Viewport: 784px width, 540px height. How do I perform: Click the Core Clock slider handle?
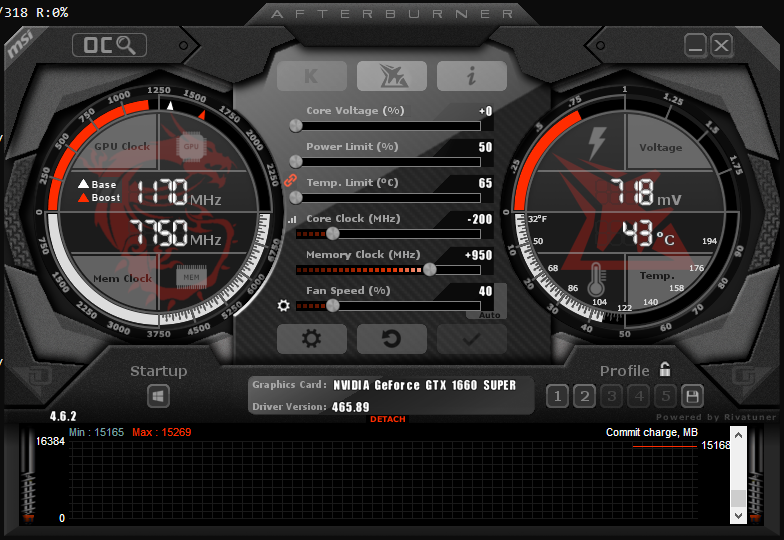[x=332, y=234]
